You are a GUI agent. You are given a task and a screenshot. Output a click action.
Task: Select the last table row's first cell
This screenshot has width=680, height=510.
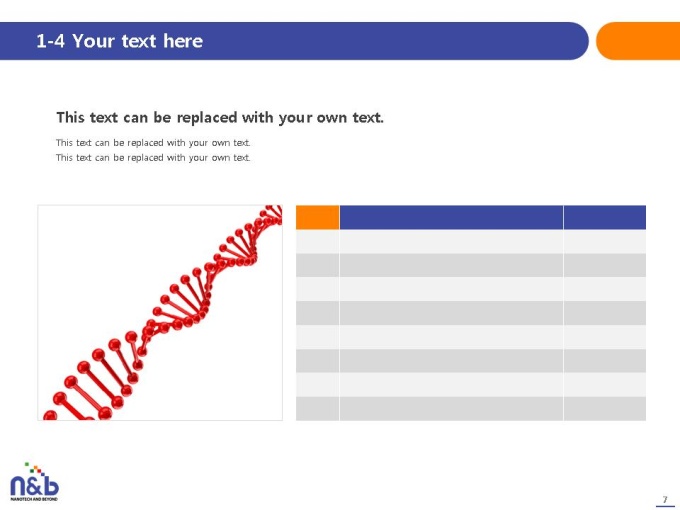pyautogui.click(x=317, y=409)
